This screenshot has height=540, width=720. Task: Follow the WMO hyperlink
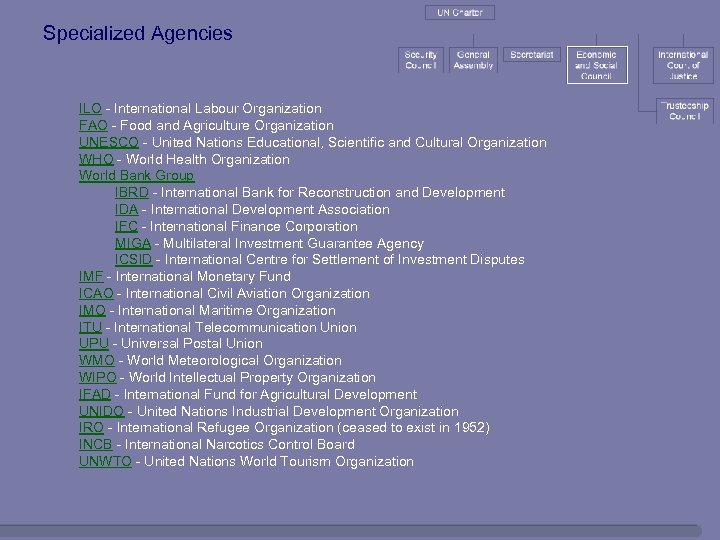97,360
